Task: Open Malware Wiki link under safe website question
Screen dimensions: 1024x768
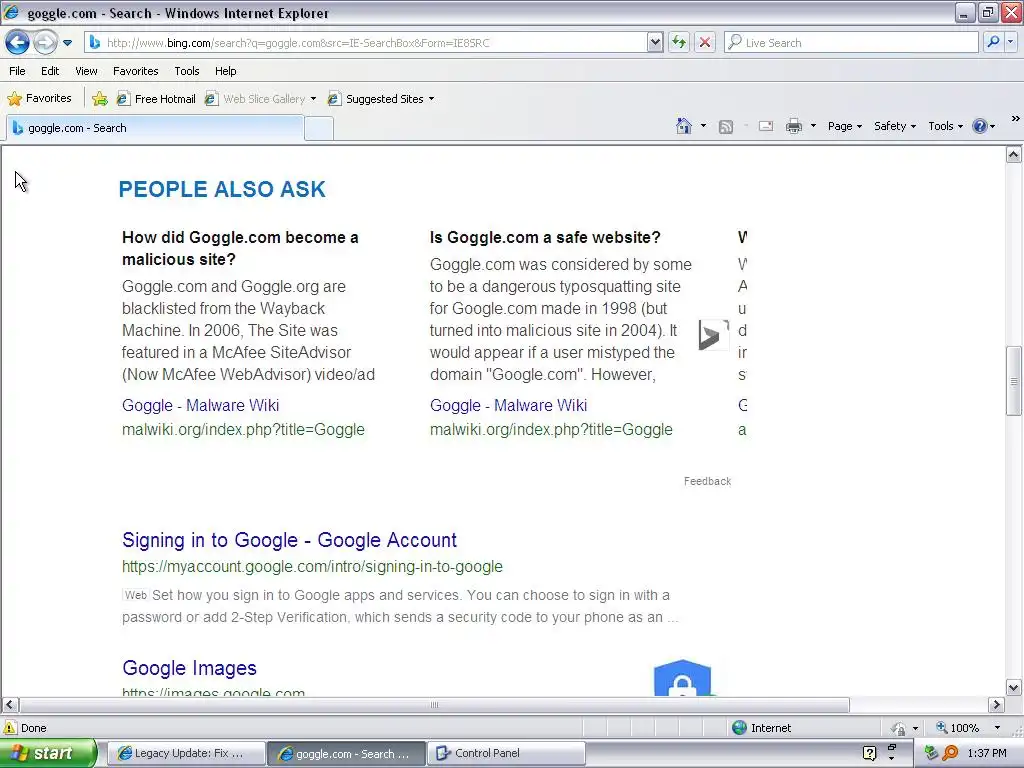Action: point(508,406)
